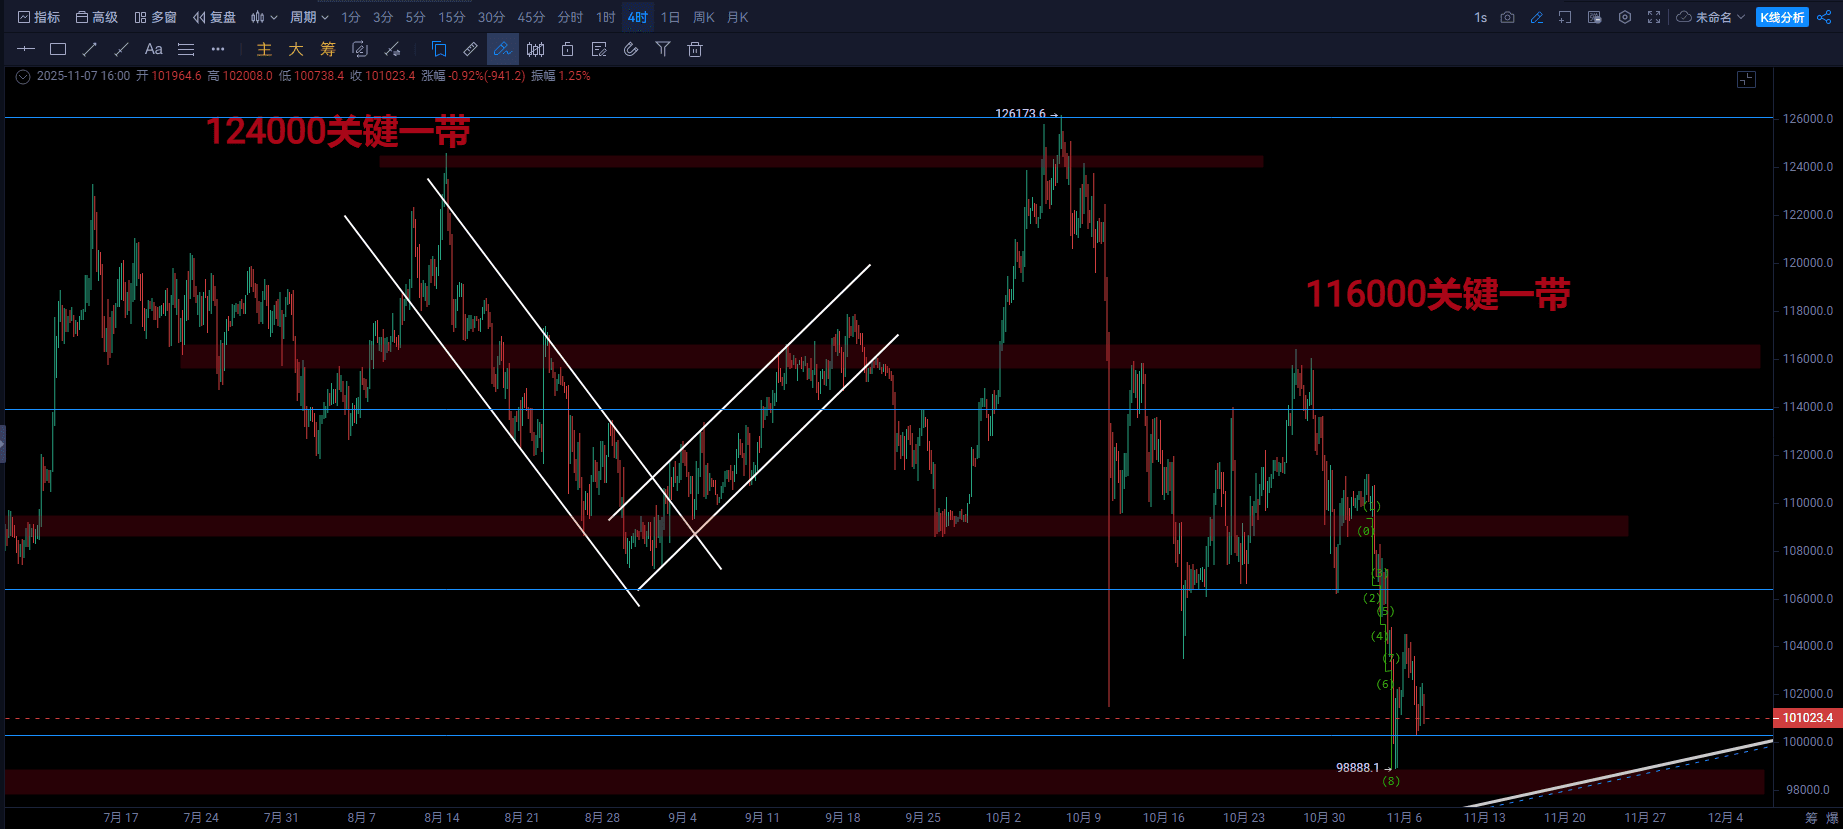Toggle the 主 main-force indicator

pos(264,49)
